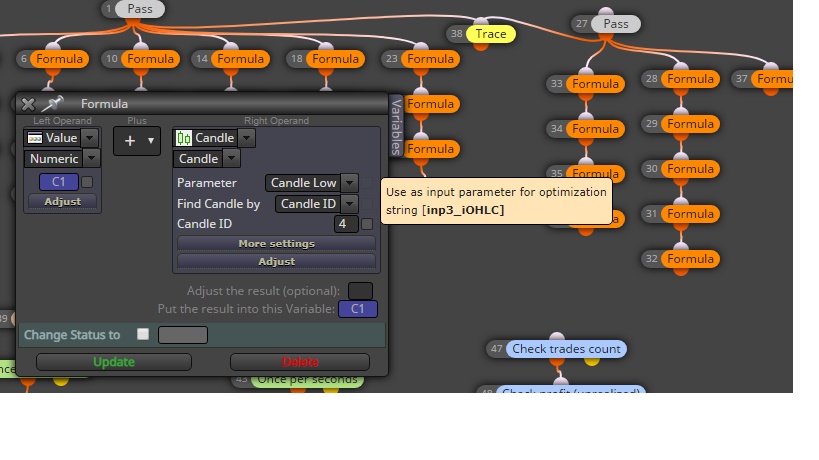Close the Formula dialog with the X icon
This screenshot has width=819, height=460.
click(x=28, y=104)
